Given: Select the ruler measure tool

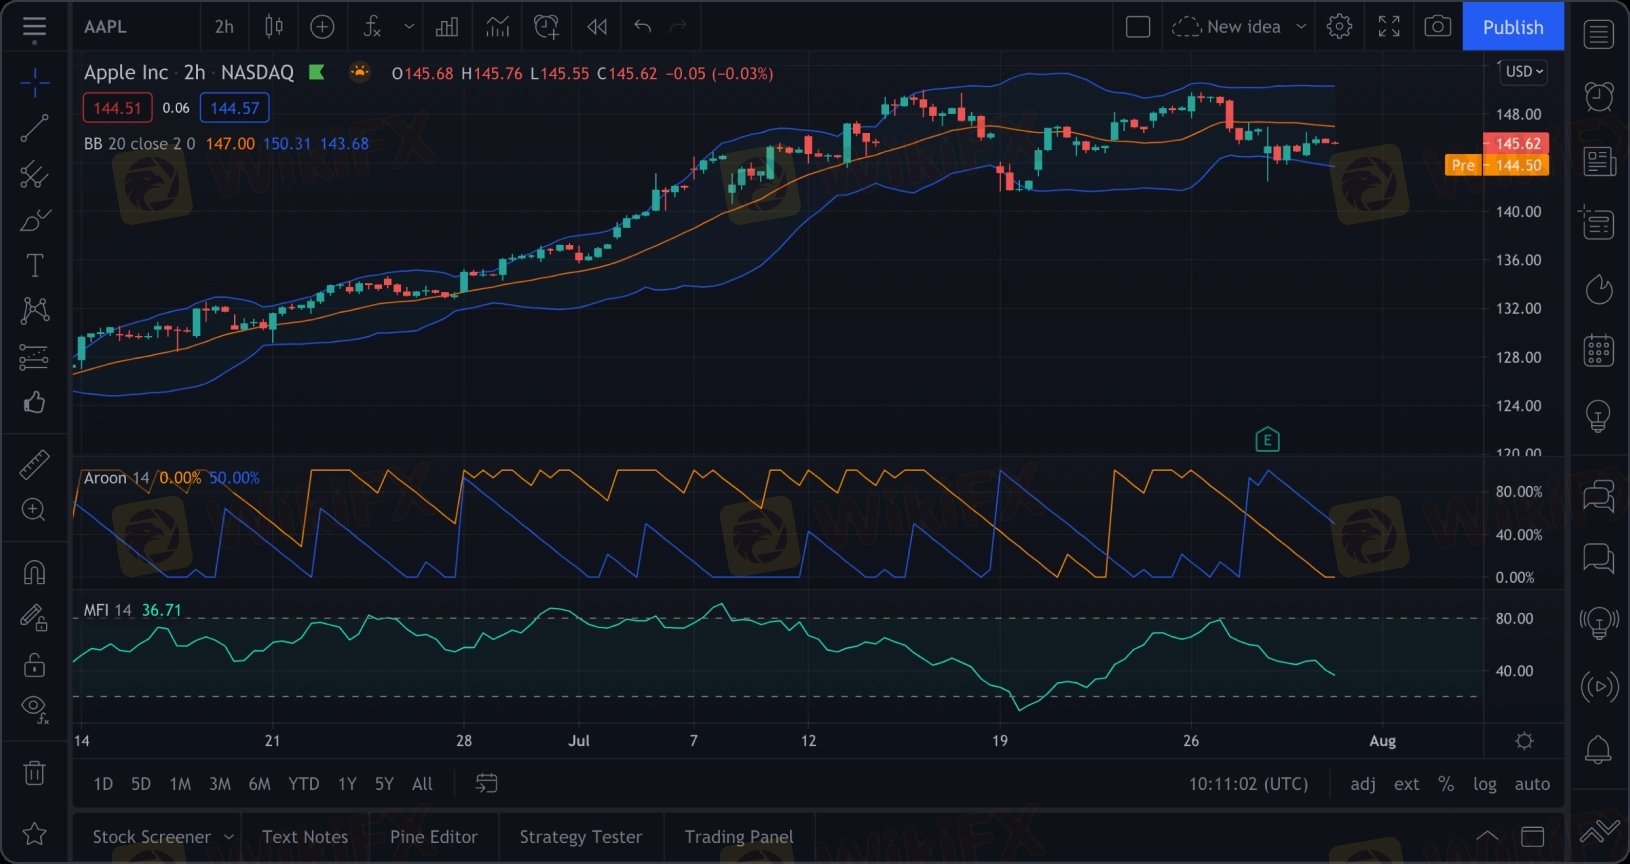Looking at the screenshot, I should pyautogui.click(x=34, y=464).
